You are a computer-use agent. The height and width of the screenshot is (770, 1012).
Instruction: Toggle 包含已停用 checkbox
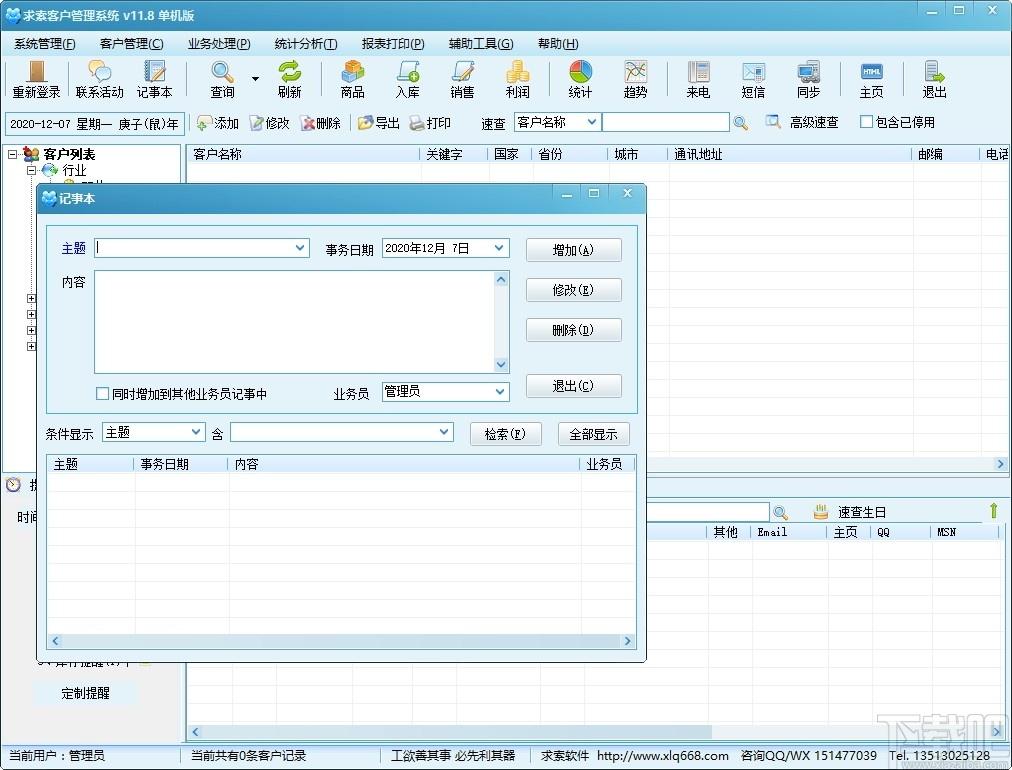(x=866, y=121)
